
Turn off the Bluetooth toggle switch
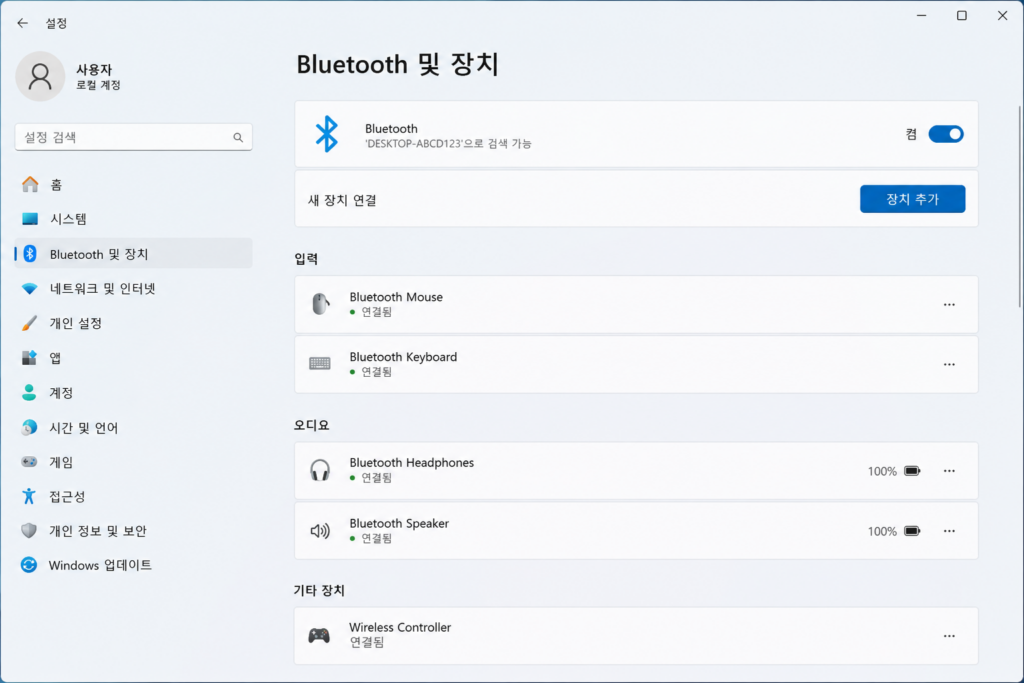(946, 134)
